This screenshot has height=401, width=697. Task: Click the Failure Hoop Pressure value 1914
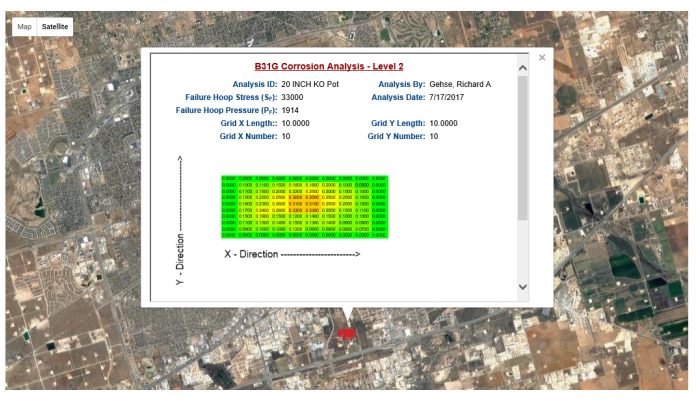click(290, 110)
